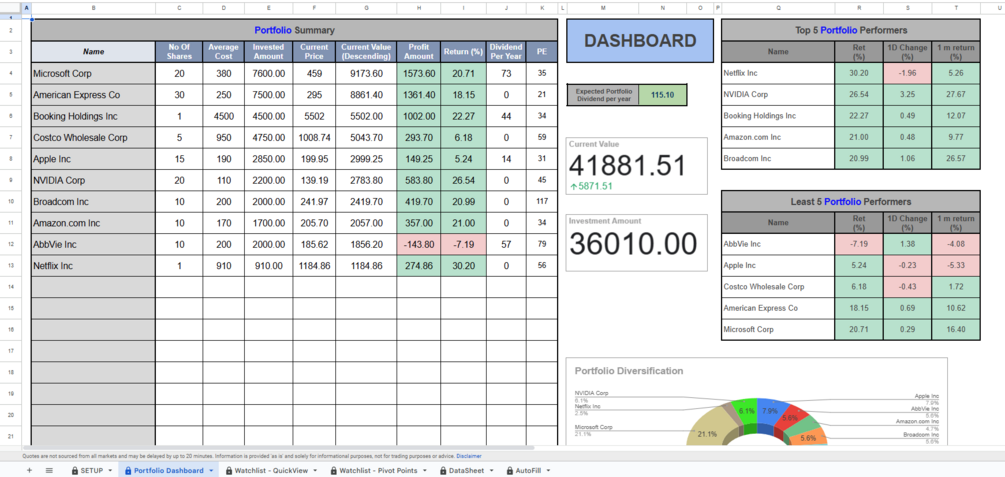Click the Portfolio Summary title cell
Image resolution: width=1005 pixels, height=477 pixels.
click(x=294, y=30)
